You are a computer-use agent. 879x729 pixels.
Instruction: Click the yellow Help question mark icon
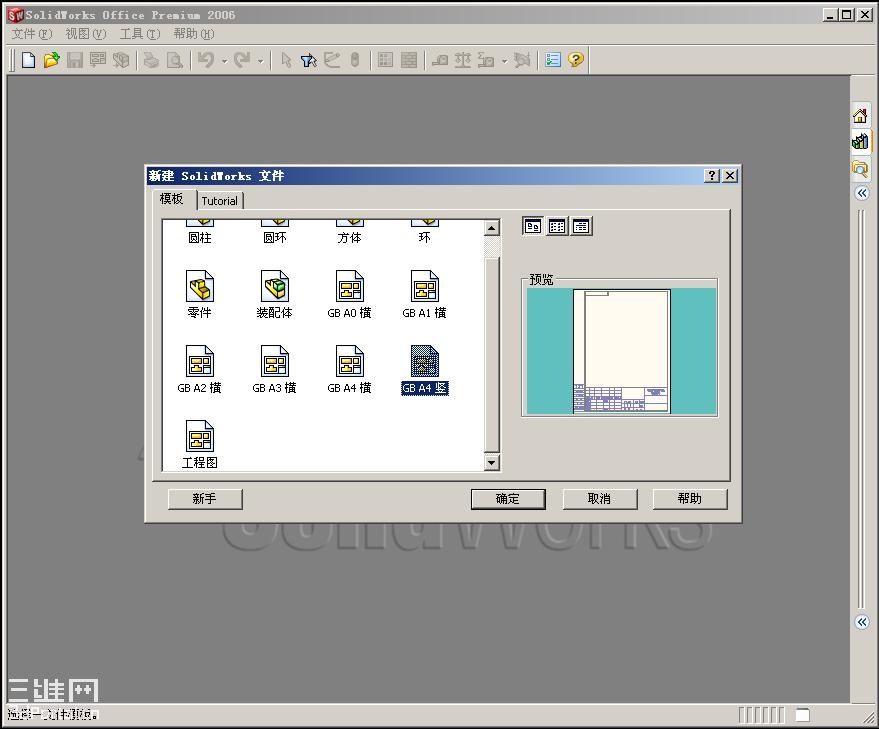[576, 59]
